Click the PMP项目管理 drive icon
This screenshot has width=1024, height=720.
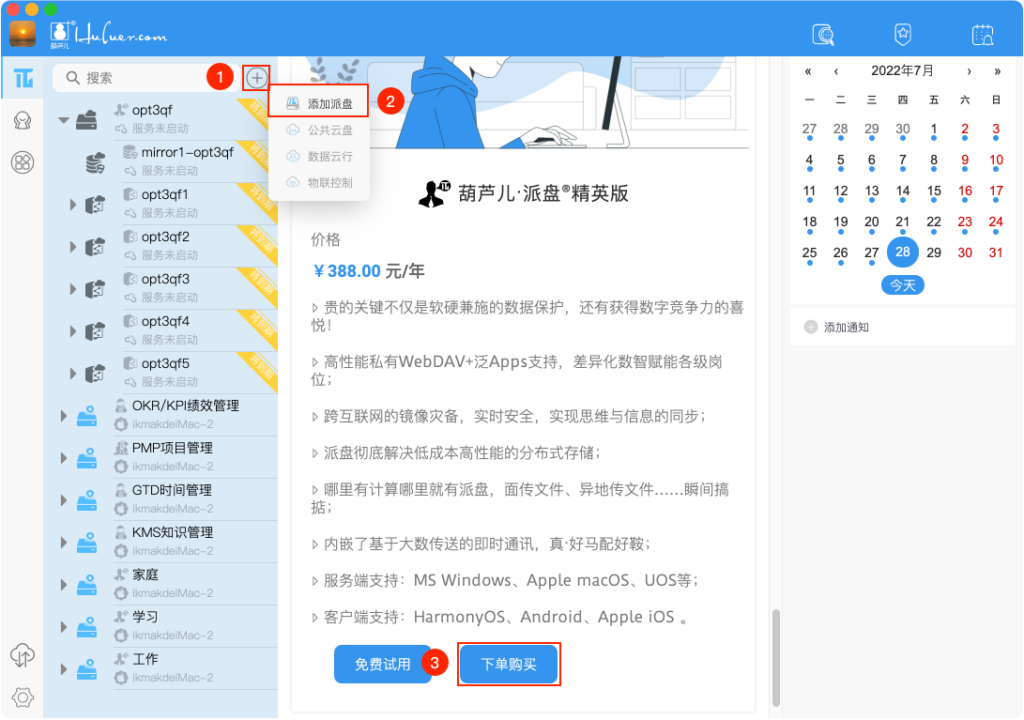tap(87, 458)
